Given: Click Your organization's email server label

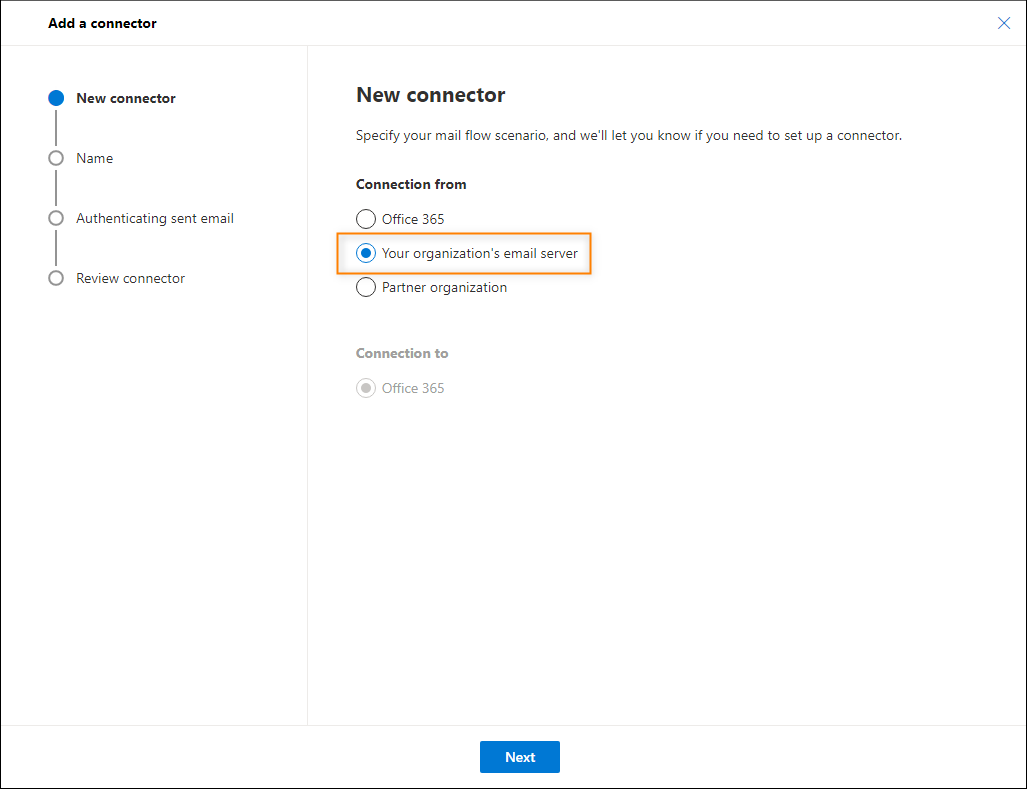Looking at the screenshot, I should 479,253.
